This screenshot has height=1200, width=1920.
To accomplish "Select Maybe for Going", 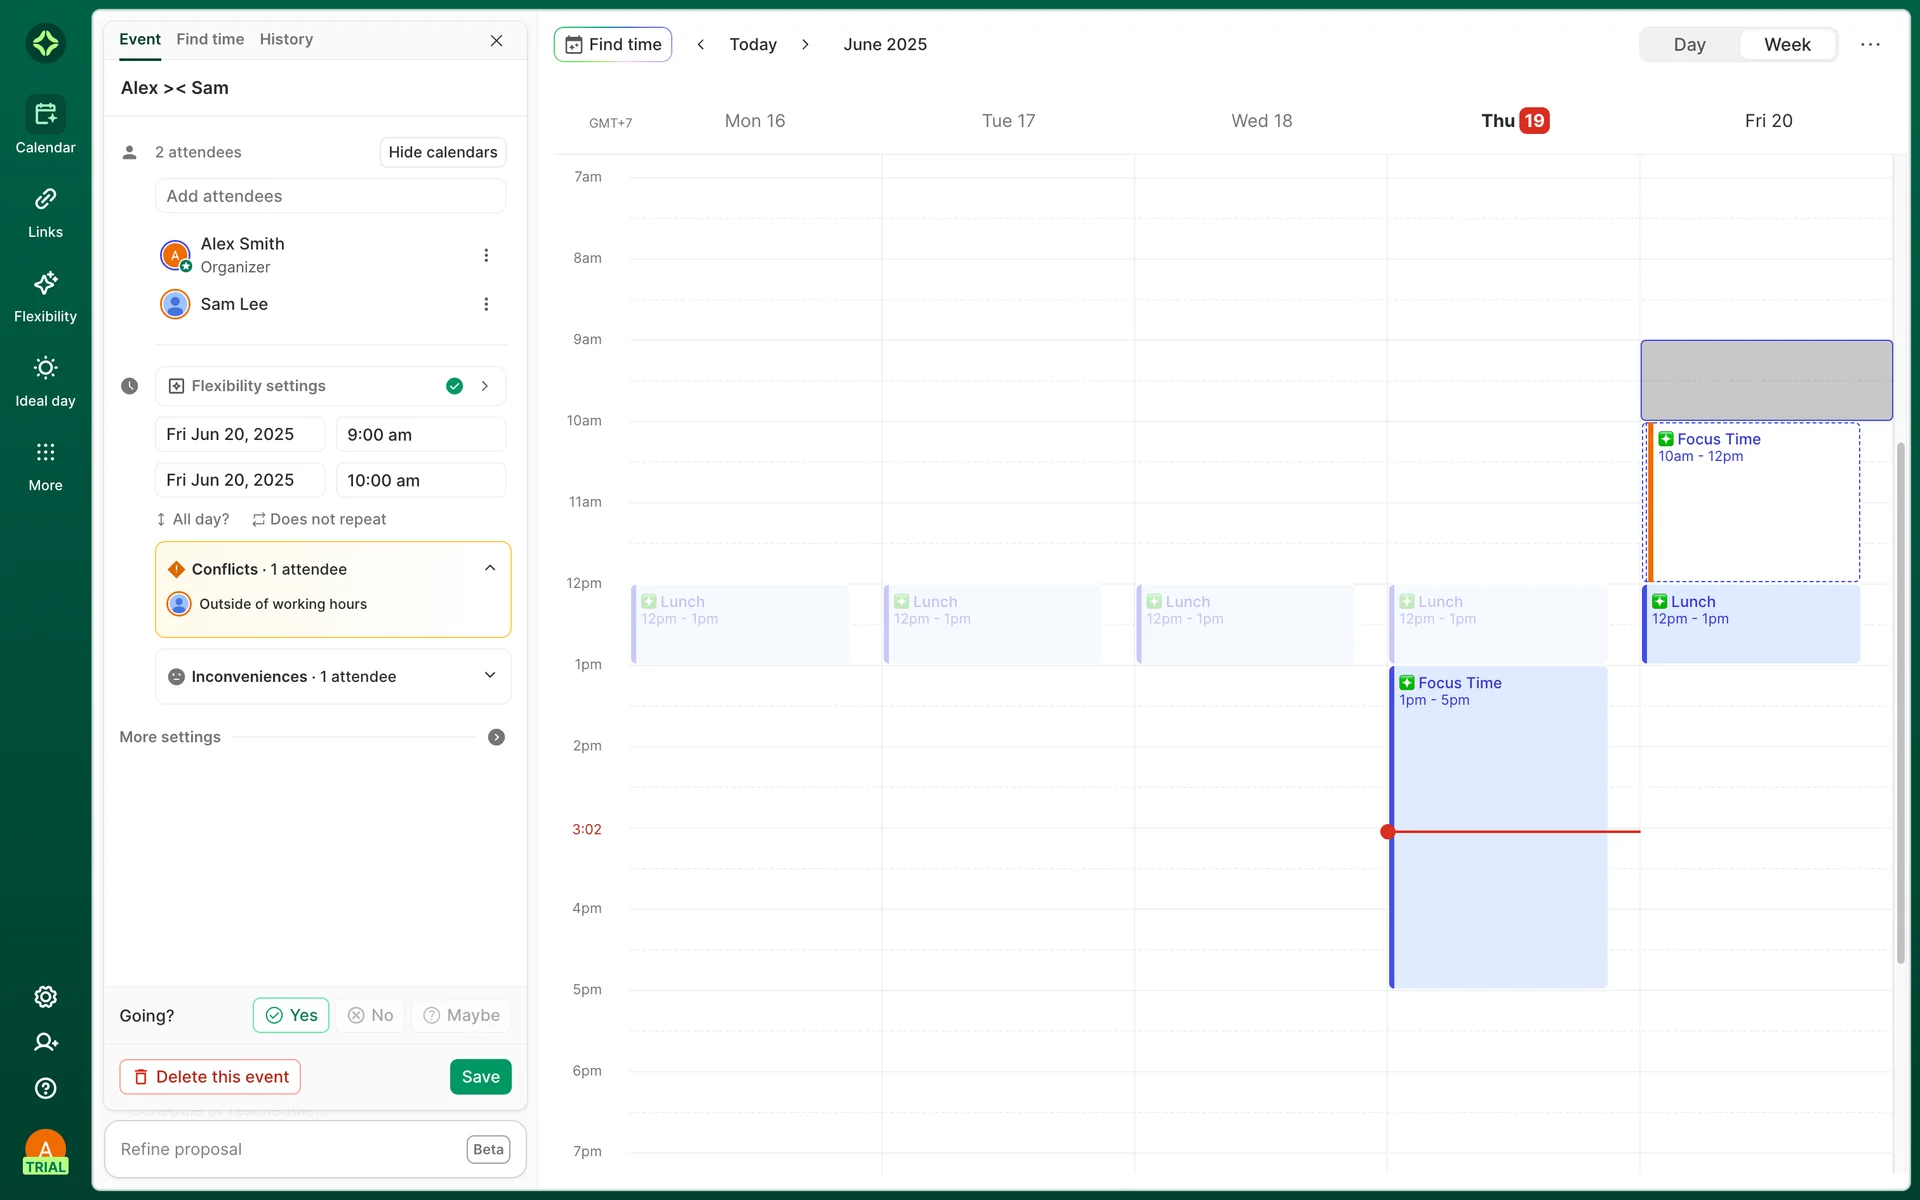I will (x=461, y=1015).
